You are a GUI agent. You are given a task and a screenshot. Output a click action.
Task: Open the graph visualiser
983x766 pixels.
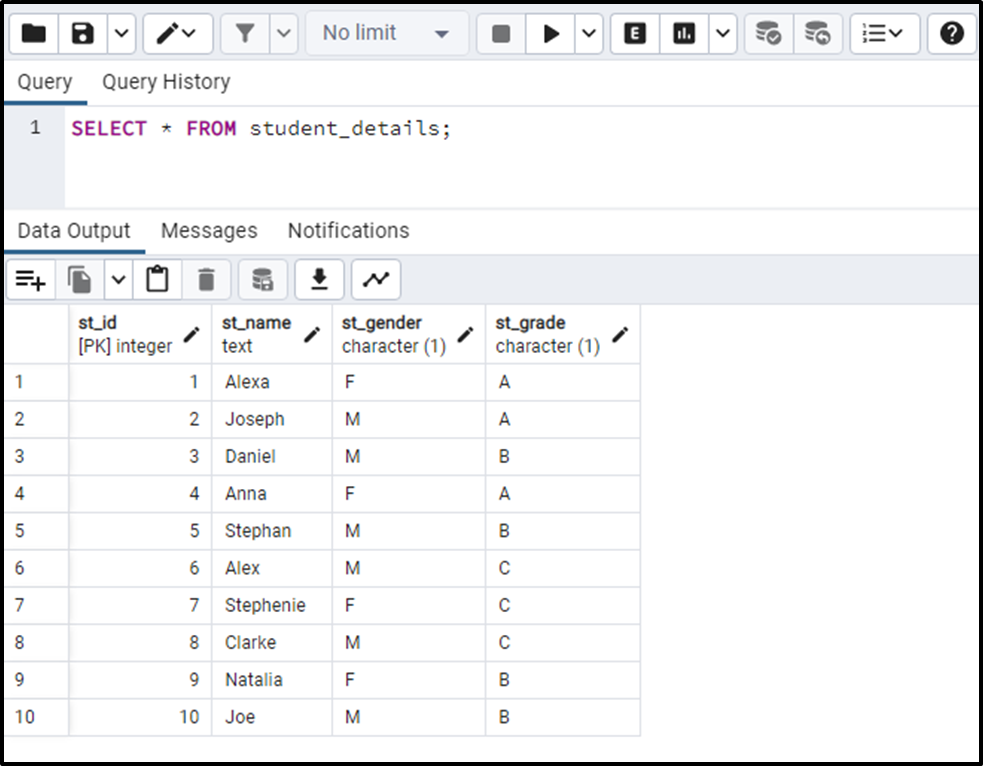376,279
